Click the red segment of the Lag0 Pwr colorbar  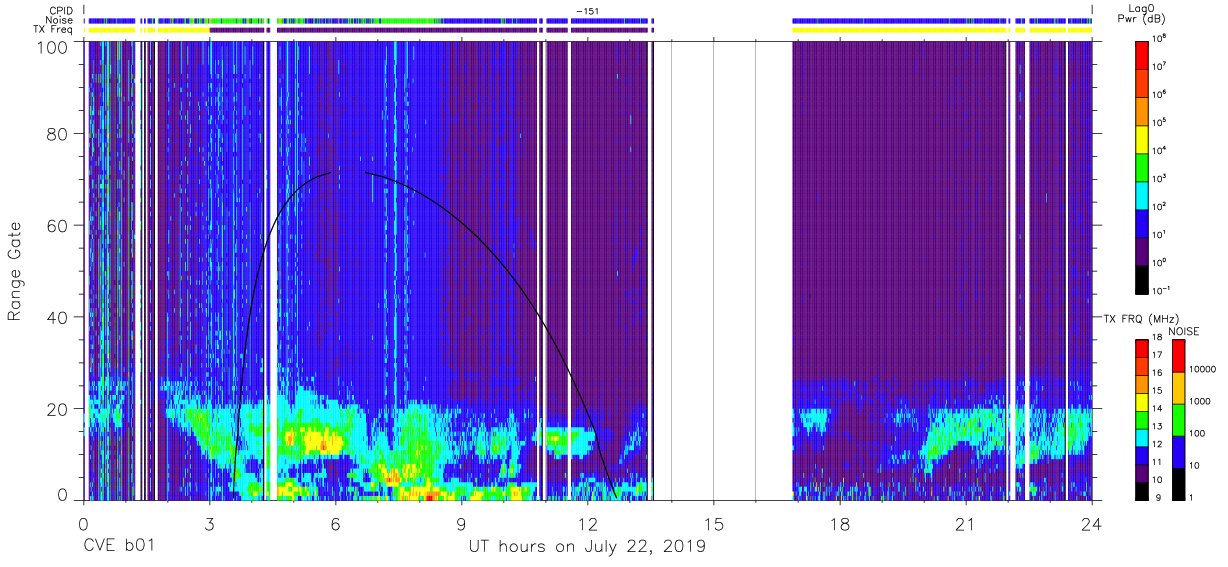tap(1143, 53)
